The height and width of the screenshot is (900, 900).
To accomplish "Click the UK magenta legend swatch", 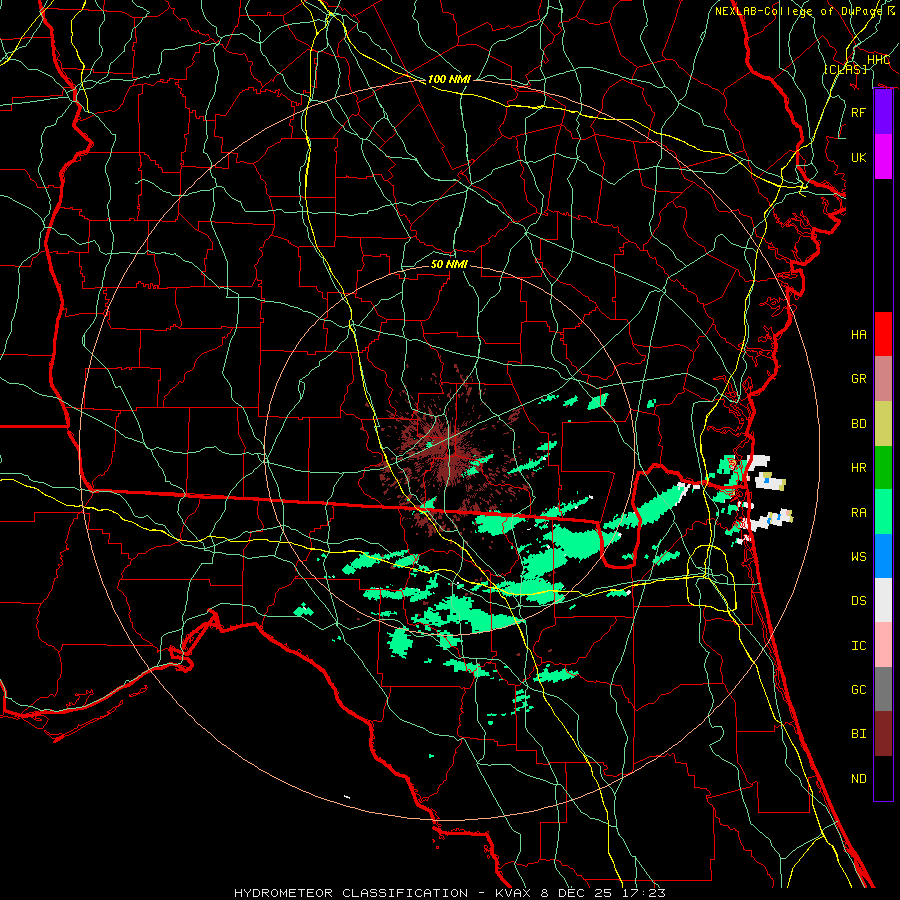I will tap(883, 157).
